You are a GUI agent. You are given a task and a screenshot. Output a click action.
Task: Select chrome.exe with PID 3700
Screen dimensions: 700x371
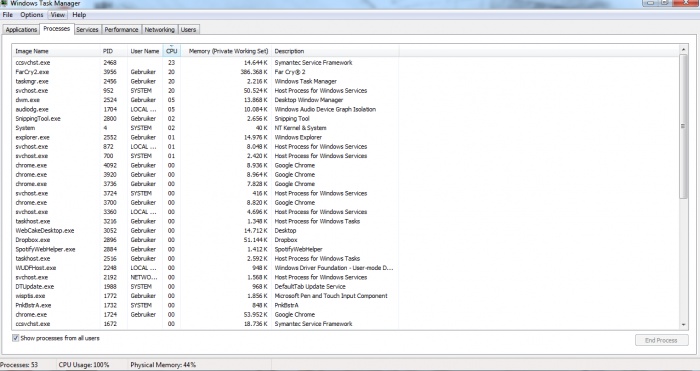[205, 202]
